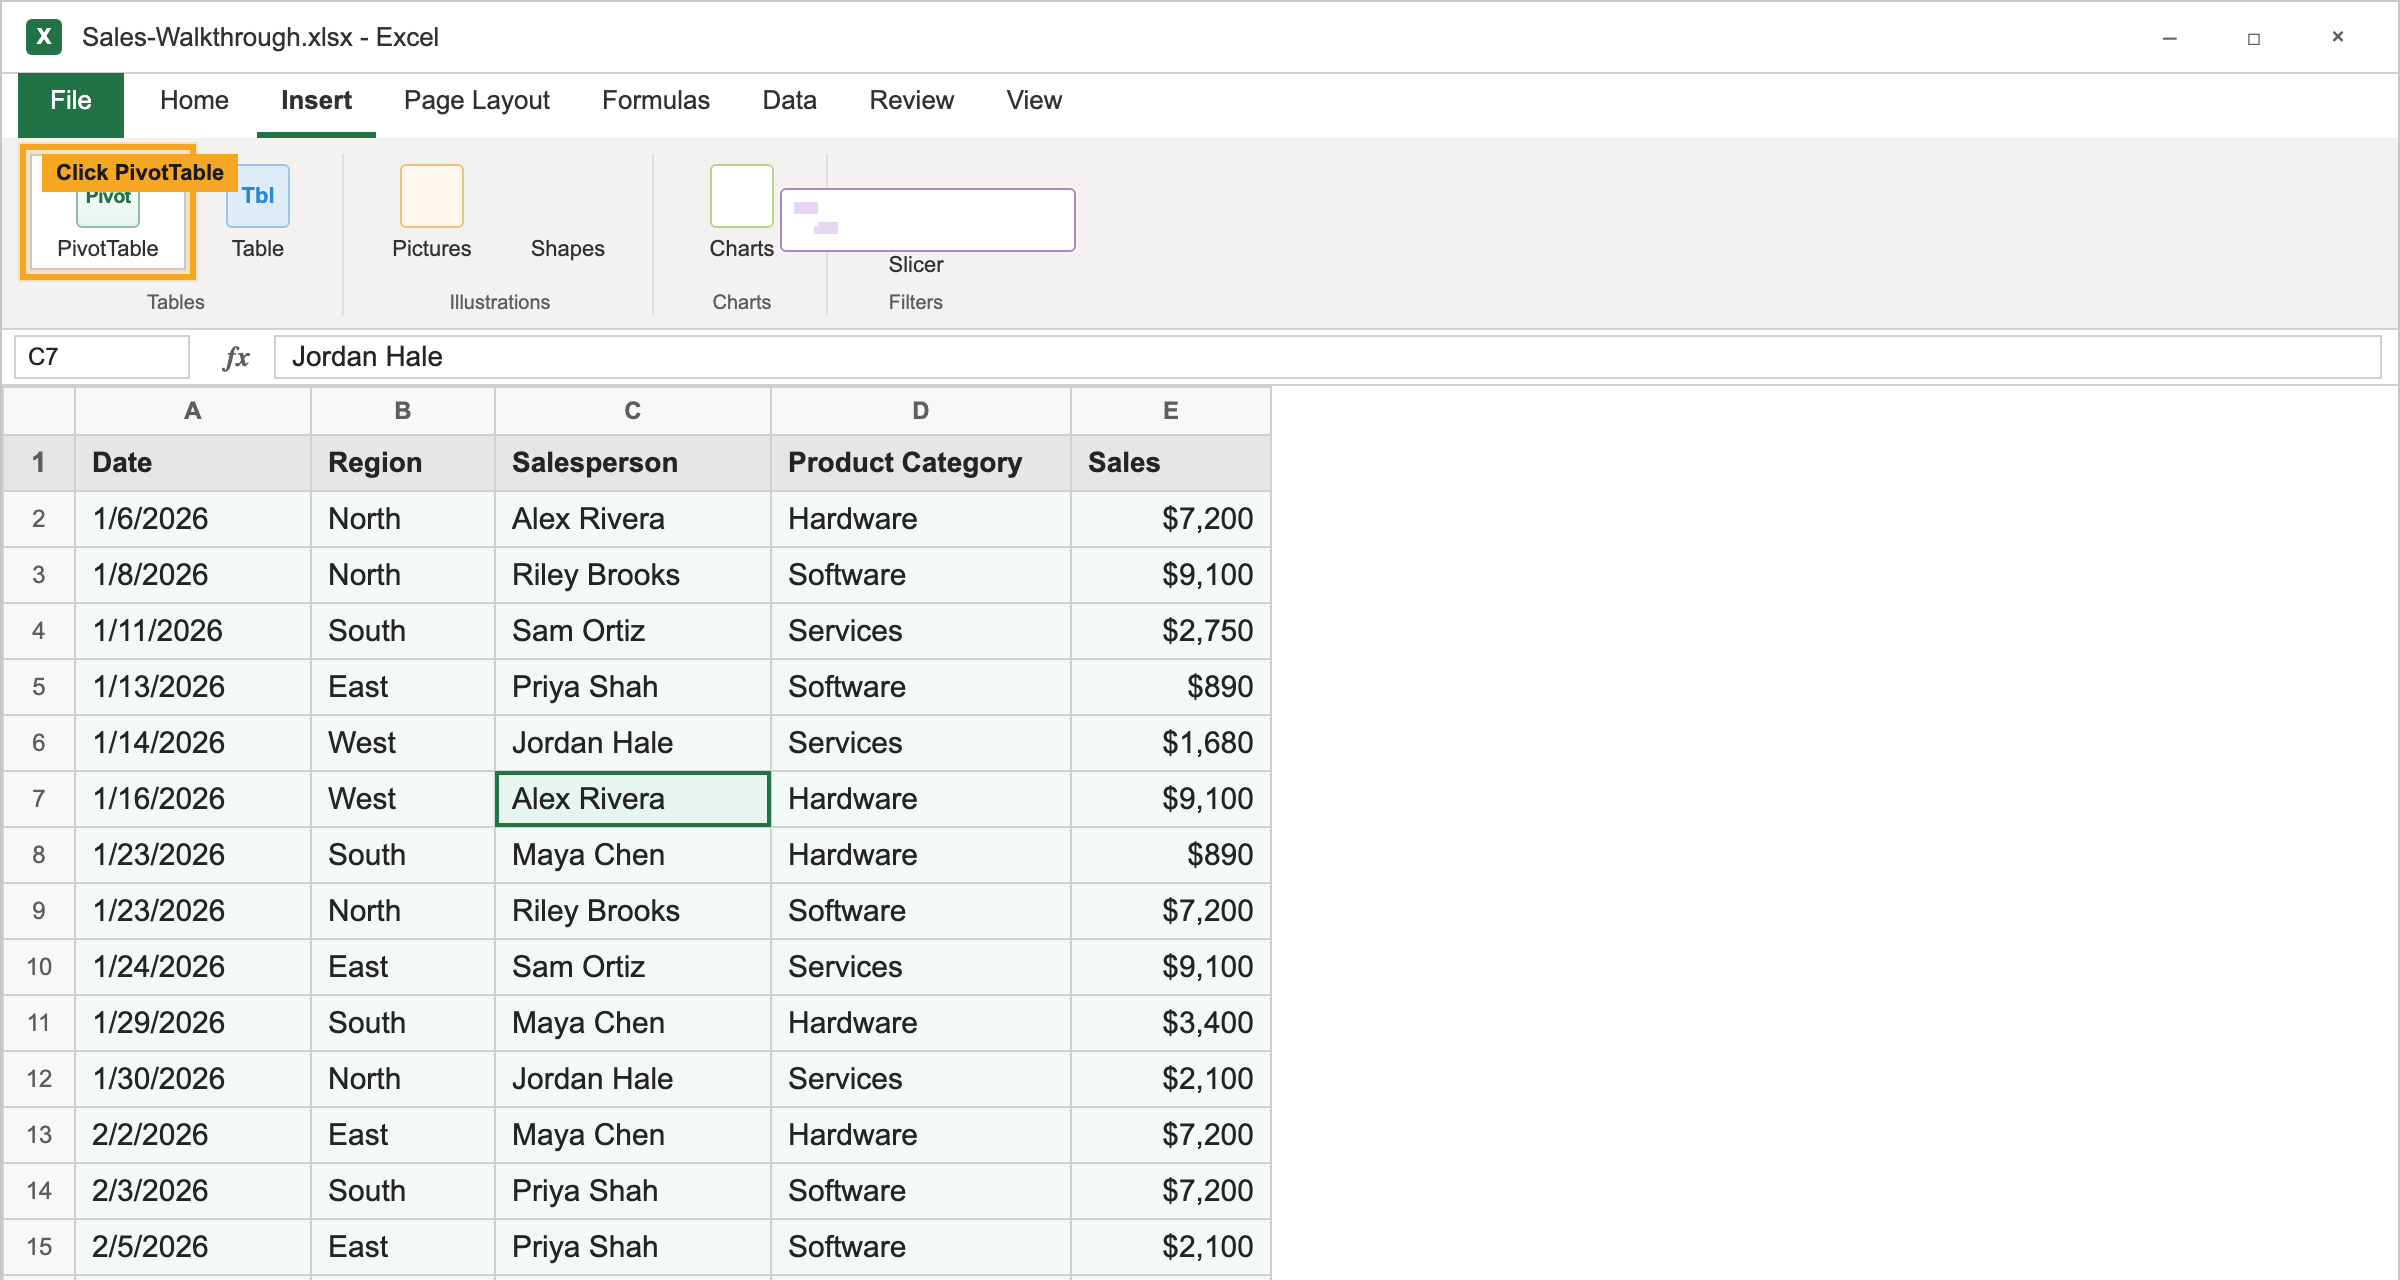Select row 7 header
The height and width of the screenshot is (1280, 2400).
point(39,799)
